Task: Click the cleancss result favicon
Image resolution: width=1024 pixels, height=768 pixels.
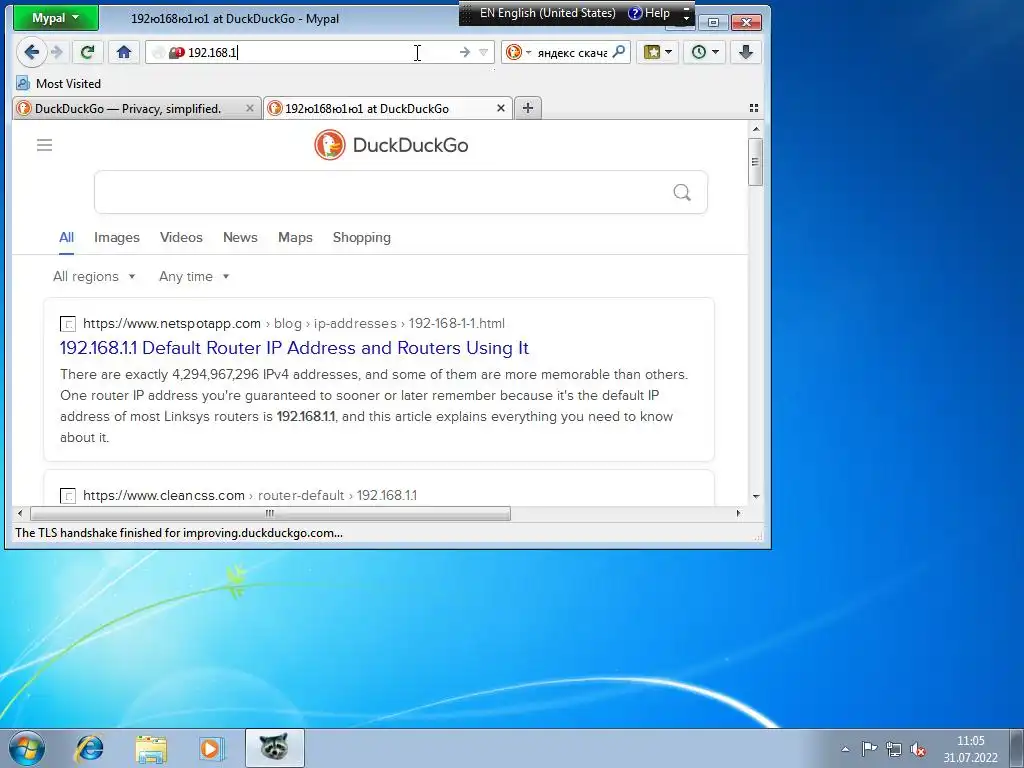Action: point(68,496)
